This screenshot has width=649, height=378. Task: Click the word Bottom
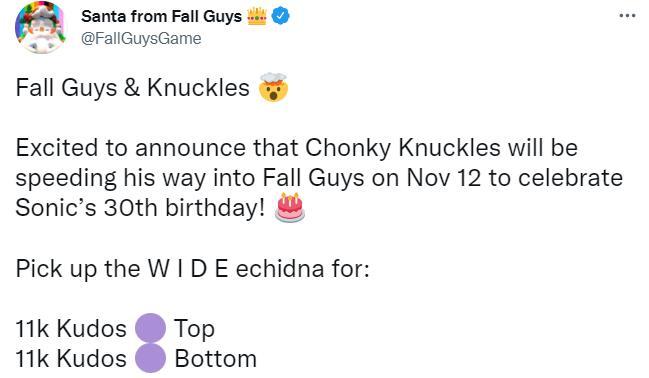tap(216, 359)
